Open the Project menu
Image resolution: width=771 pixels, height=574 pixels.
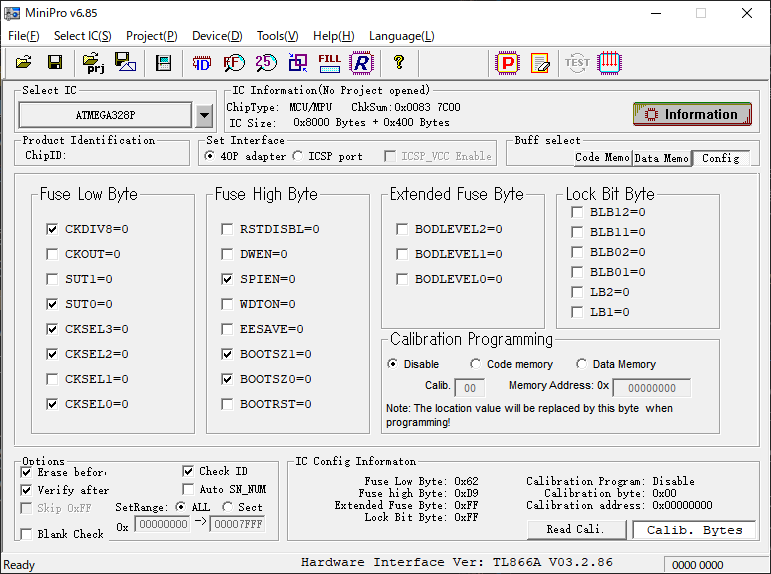coord(151,36)
